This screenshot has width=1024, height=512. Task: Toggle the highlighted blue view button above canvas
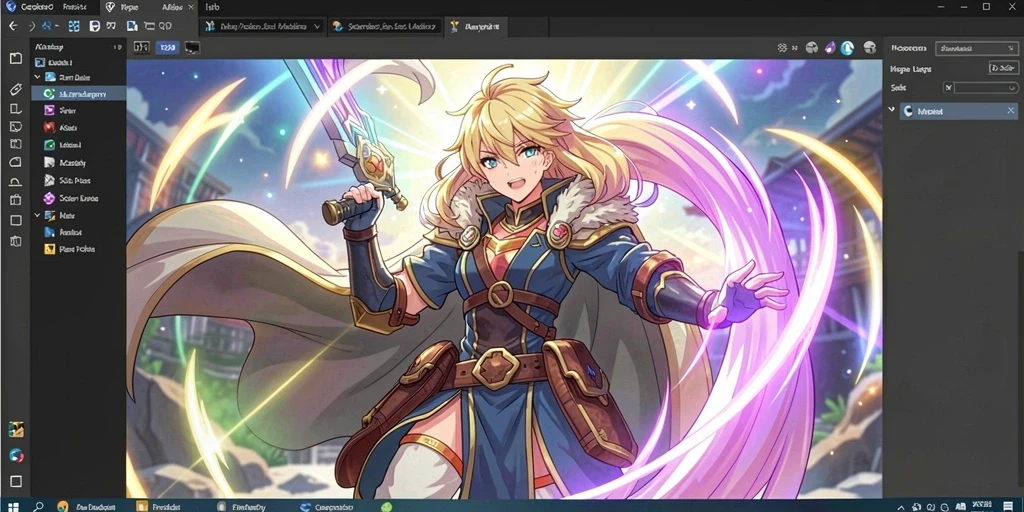(x=167, y=47)
